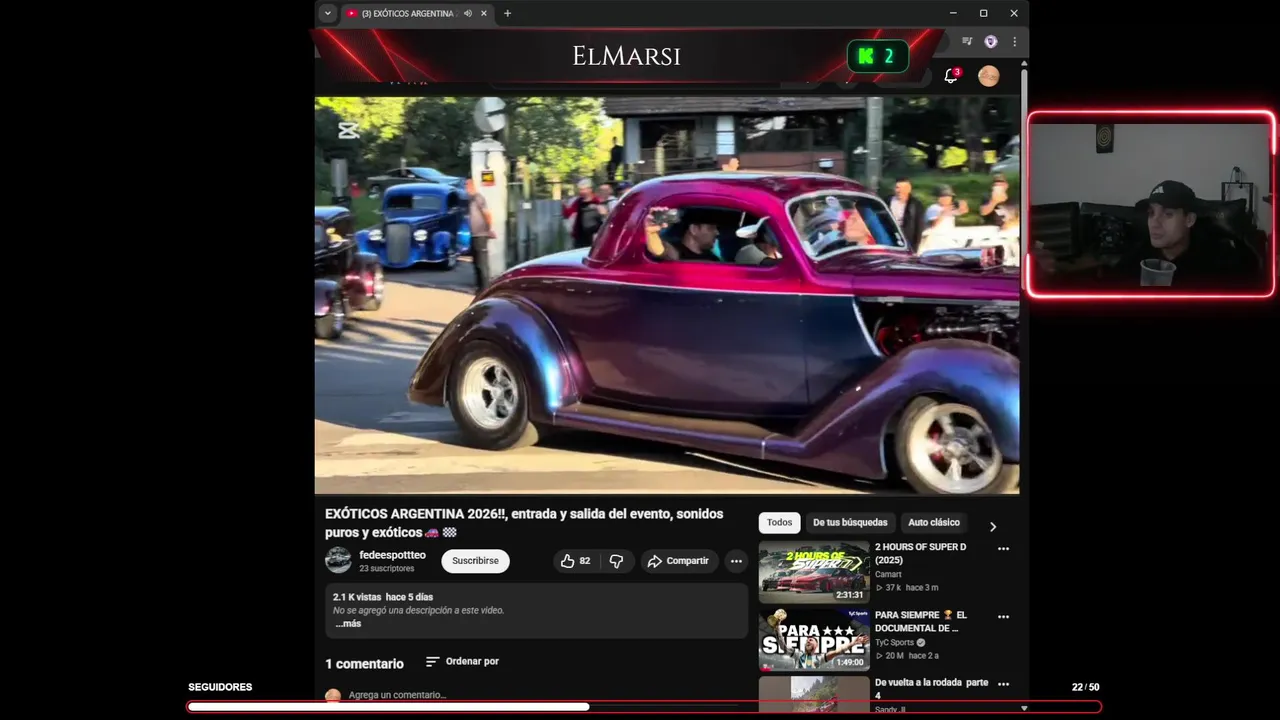This screenshot has width=1280, height=720.
Task: Select the De tus búsquedas chip
Action: tap(850, 522)
